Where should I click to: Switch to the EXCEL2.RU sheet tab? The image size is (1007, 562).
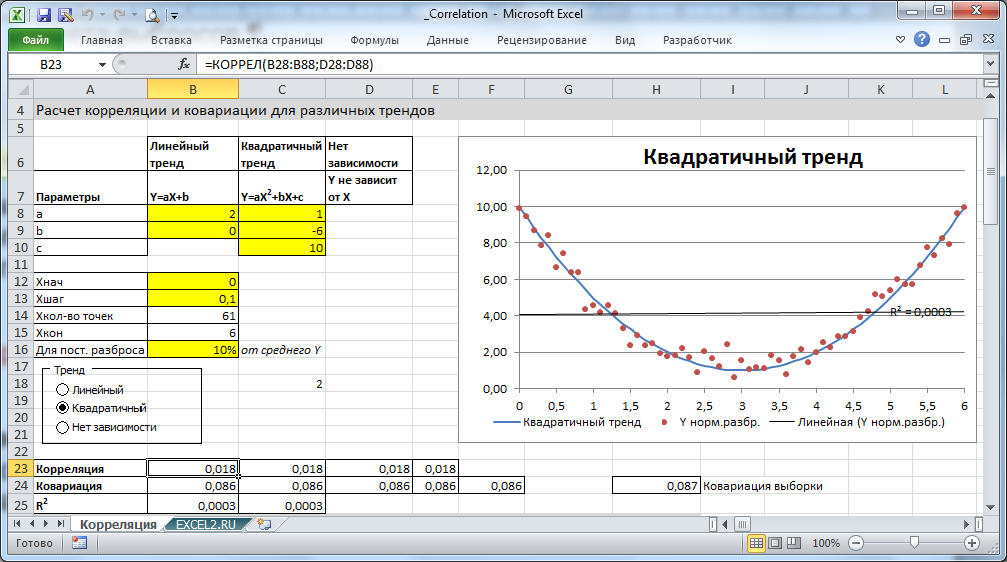206,524
